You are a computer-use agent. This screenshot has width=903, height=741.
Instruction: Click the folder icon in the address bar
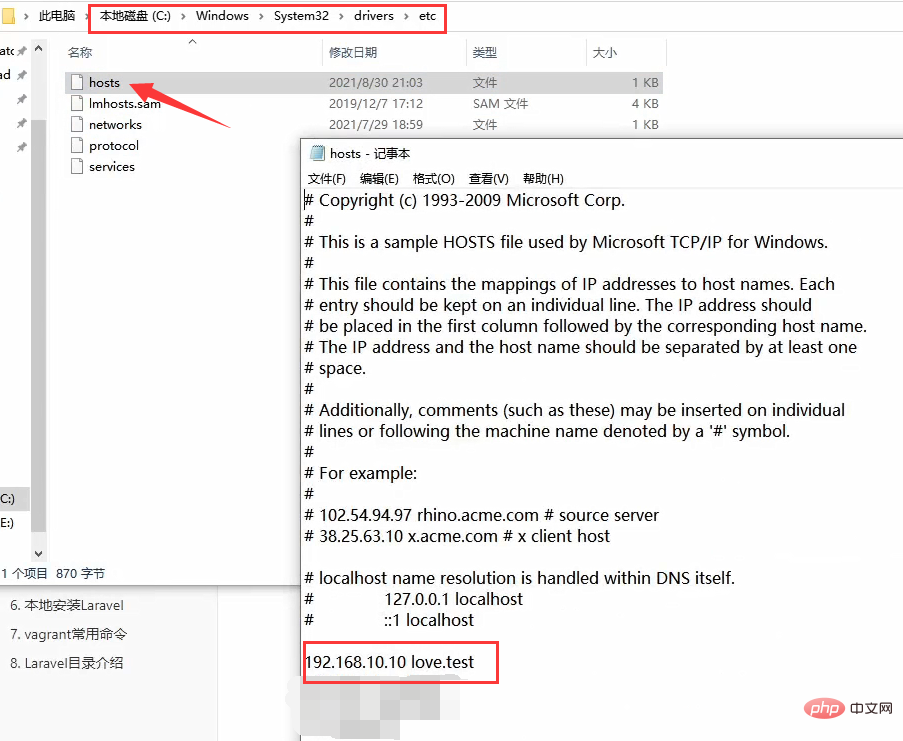pyautogui.click(x=9, y=17)
